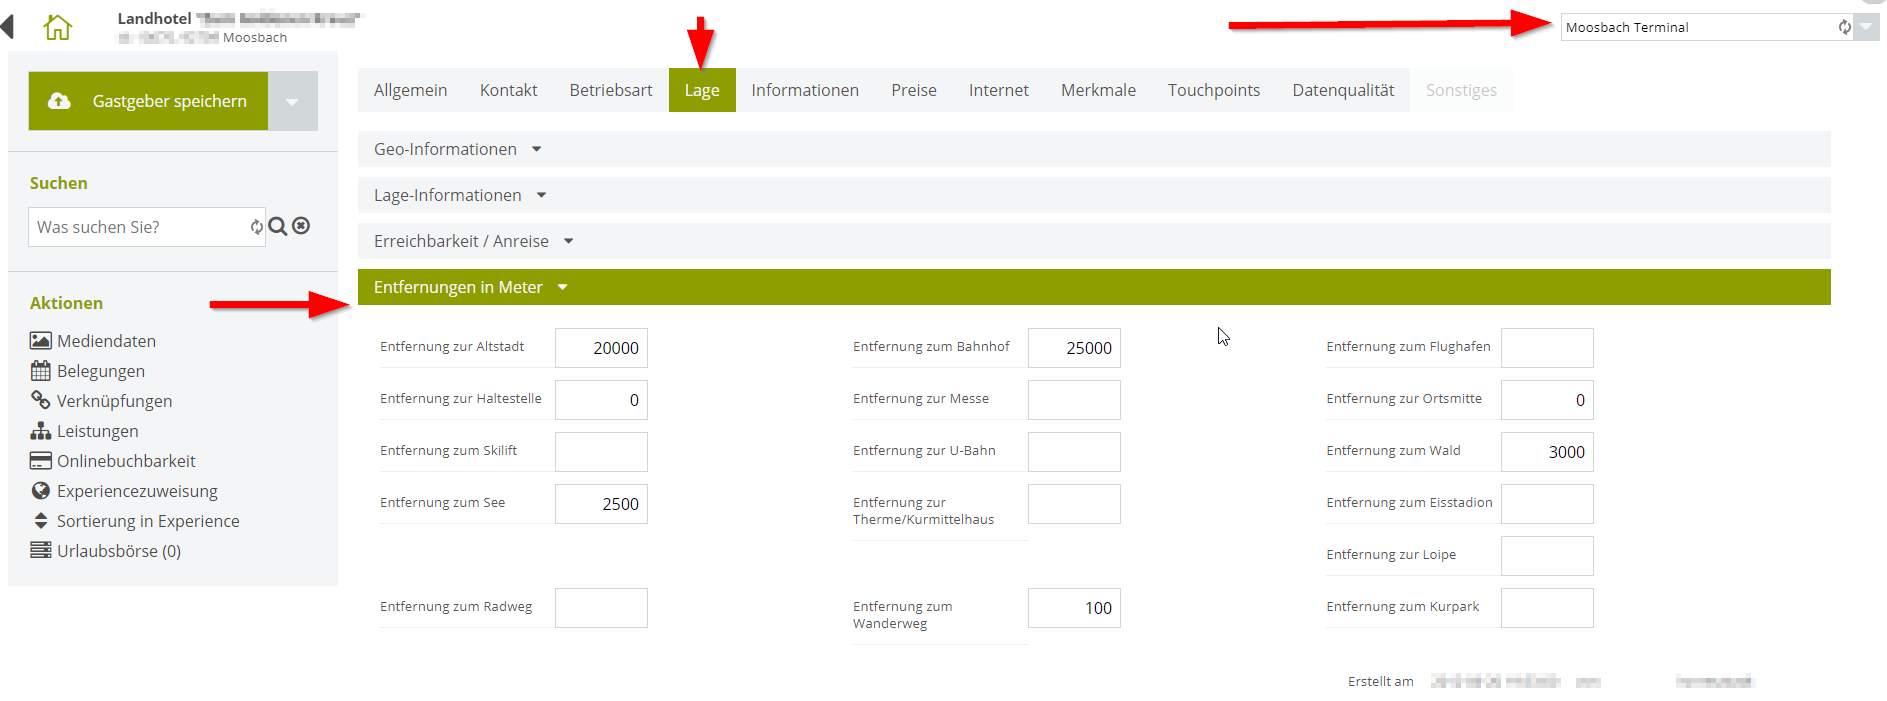Click the Entfernung zur Haltestelle field
This screenshot has width=1887, height=701.
coord(601,400)
